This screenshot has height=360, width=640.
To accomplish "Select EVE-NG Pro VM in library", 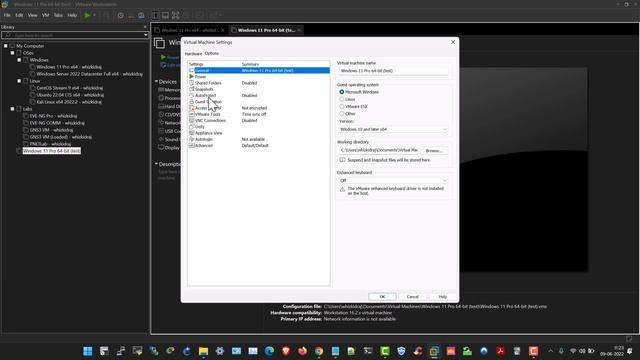I will click(x=53, y=116).
